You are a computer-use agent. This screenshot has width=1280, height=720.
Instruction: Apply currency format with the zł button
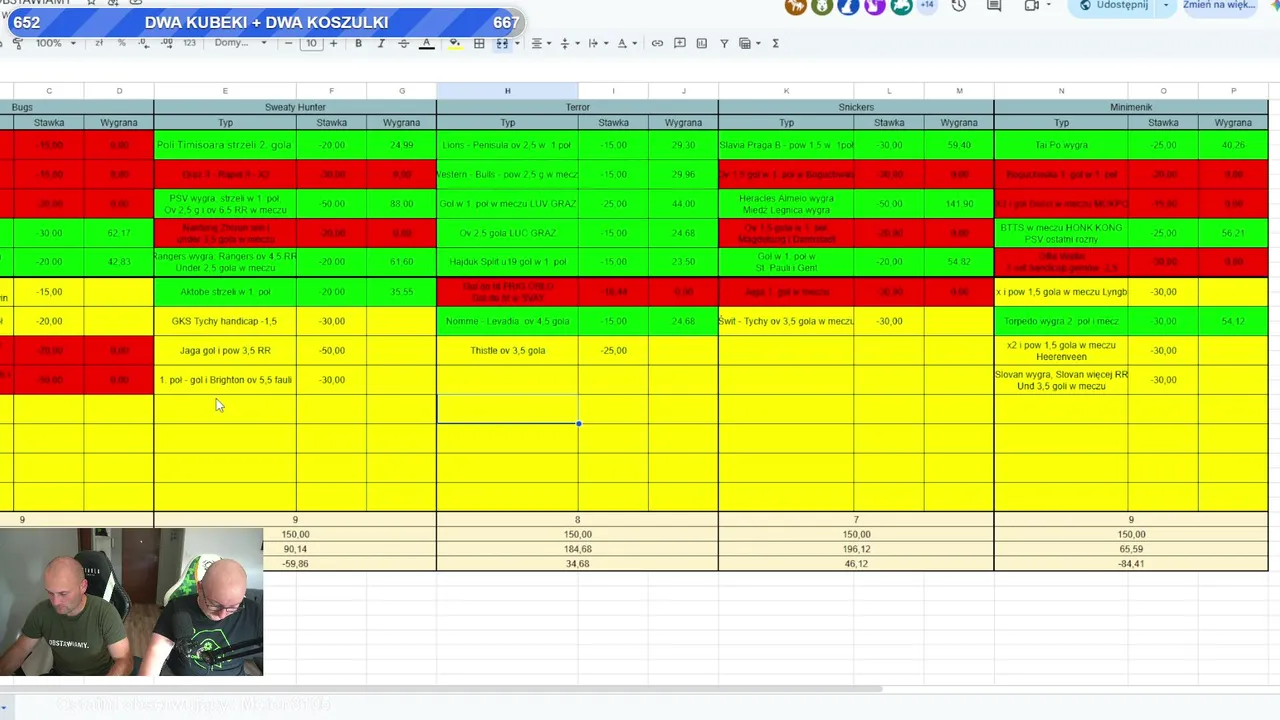pos(99,44)
